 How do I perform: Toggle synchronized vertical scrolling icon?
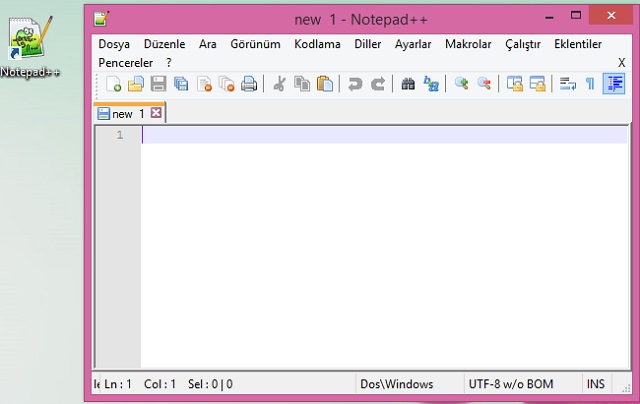click(515, 84)
